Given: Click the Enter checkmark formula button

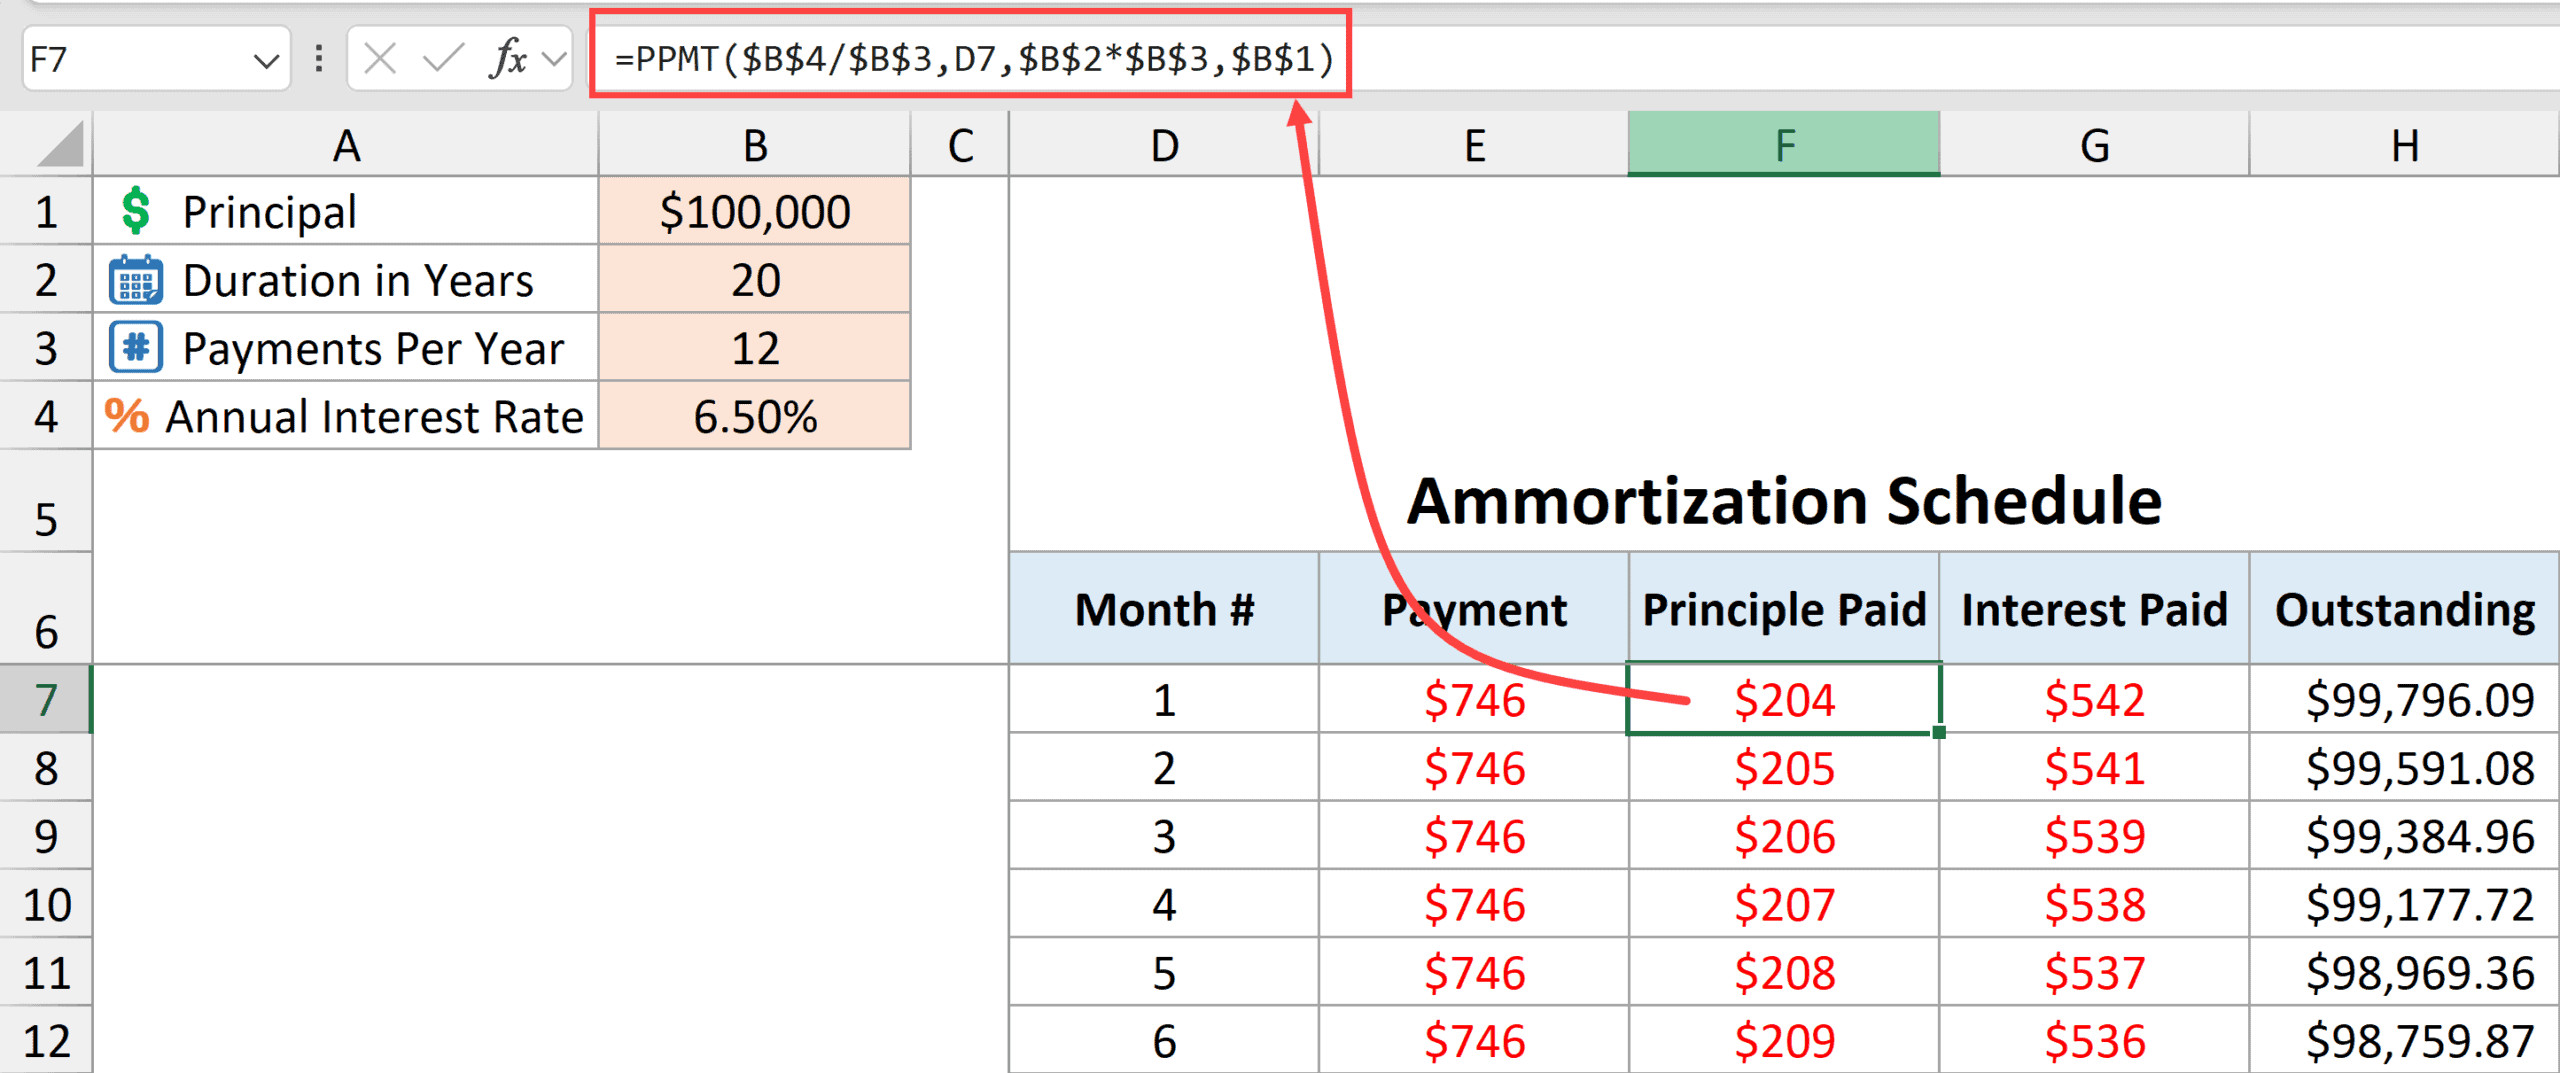Looking at the screenshot, I should point(443,59).
